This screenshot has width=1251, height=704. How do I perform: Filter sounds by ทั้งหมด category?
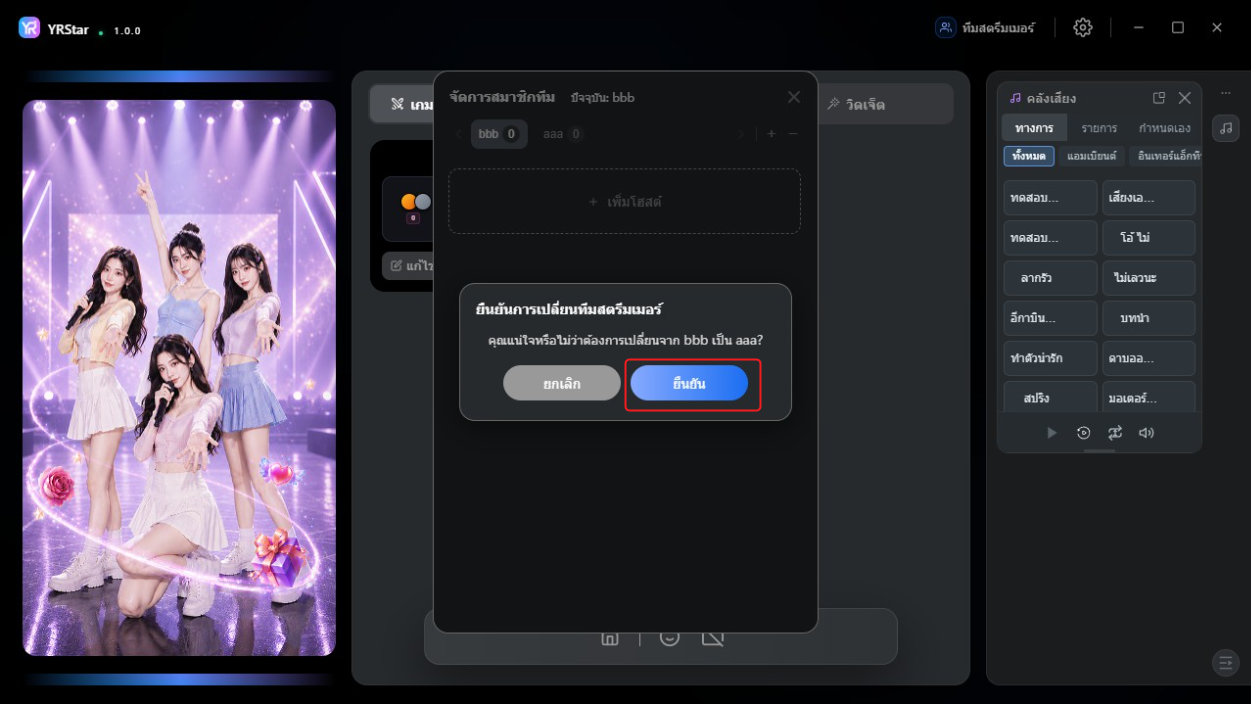1029,156
